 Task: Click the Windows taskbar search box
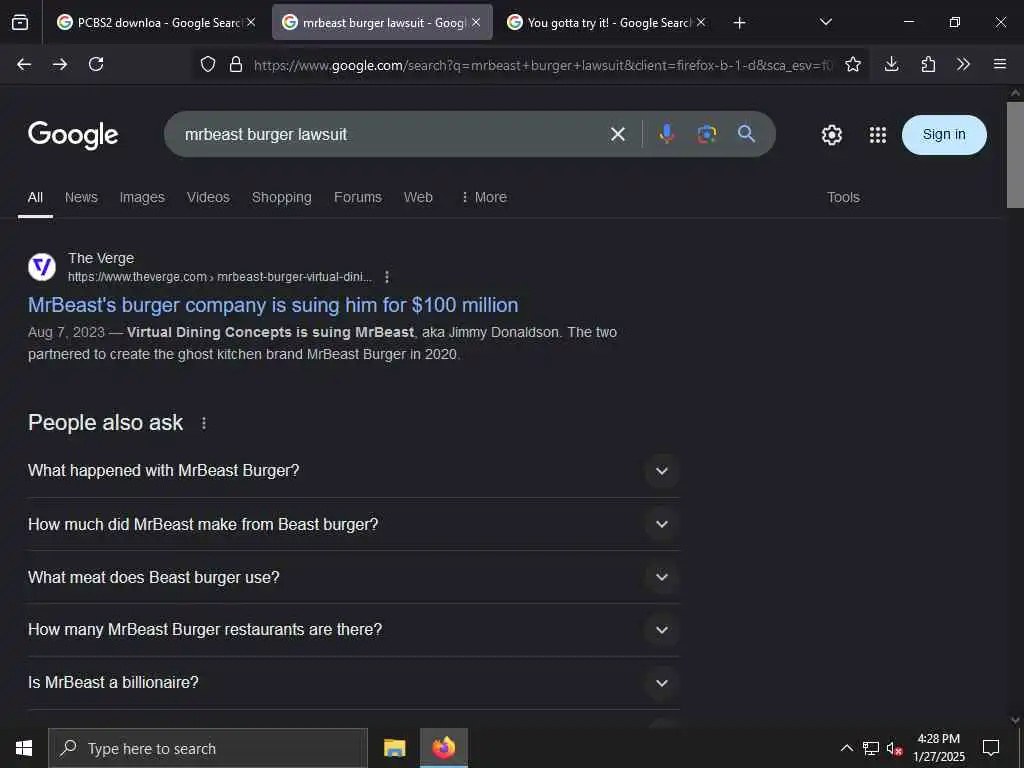(208, 748)
